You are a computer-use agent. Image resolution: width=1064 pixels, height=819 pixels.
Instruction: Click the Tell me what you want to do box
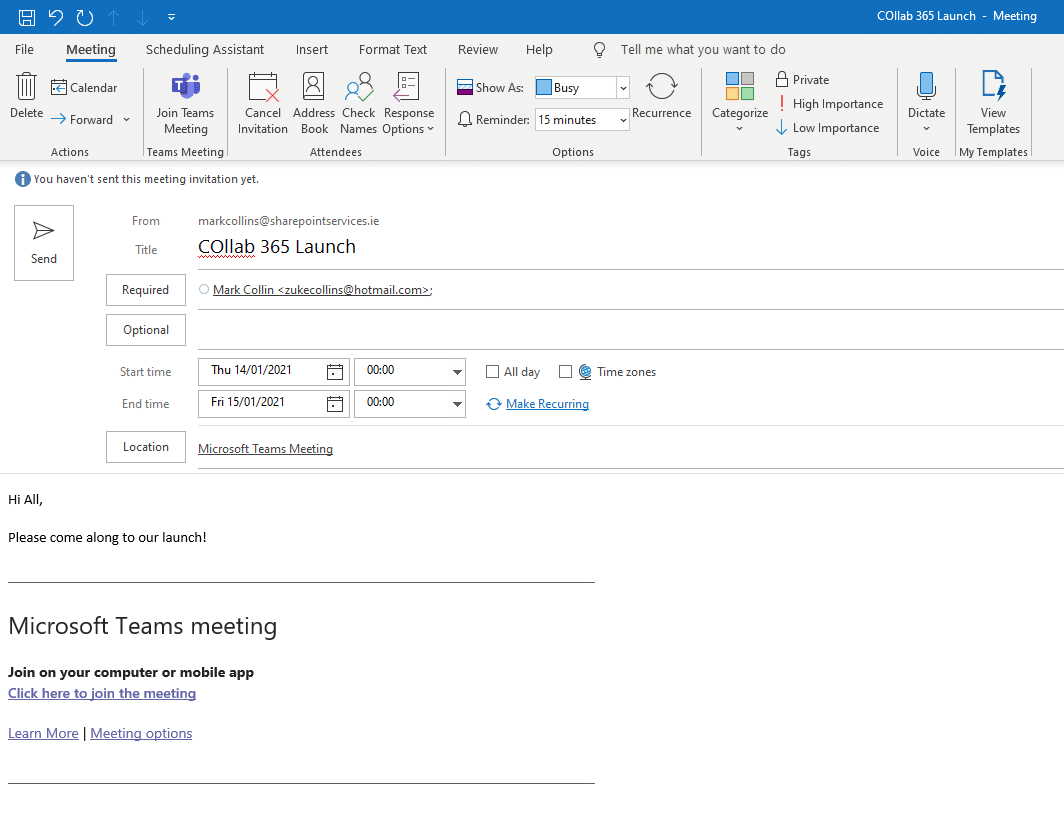click(703, 50)
